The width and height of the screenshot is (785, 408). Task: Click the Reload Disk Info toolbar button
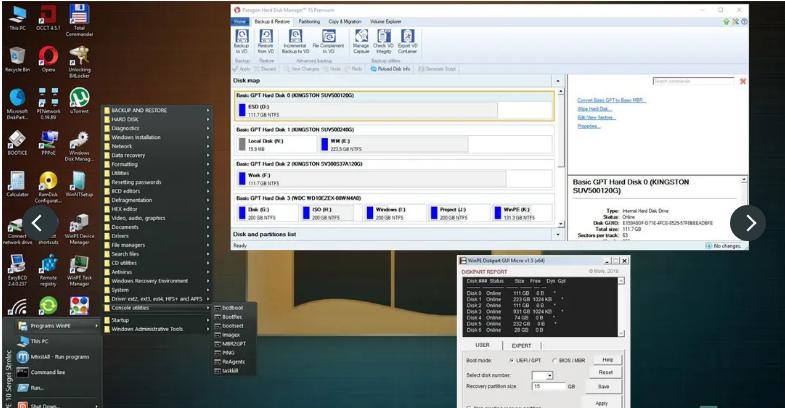coord(389,69)
